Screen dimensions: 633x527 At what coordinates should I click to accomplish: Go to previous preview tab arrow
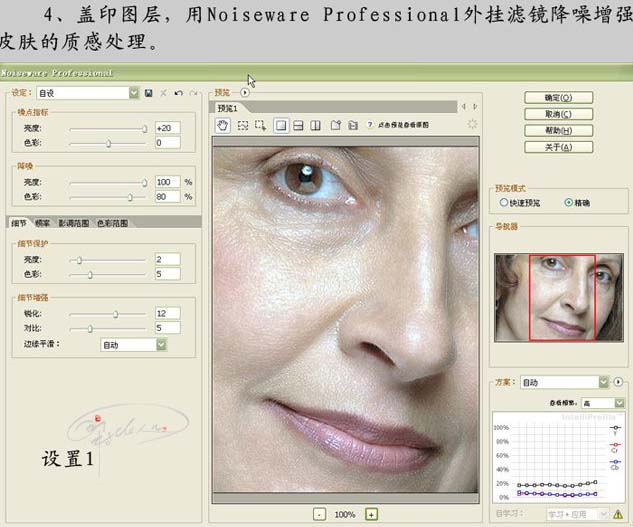[464, 107]
